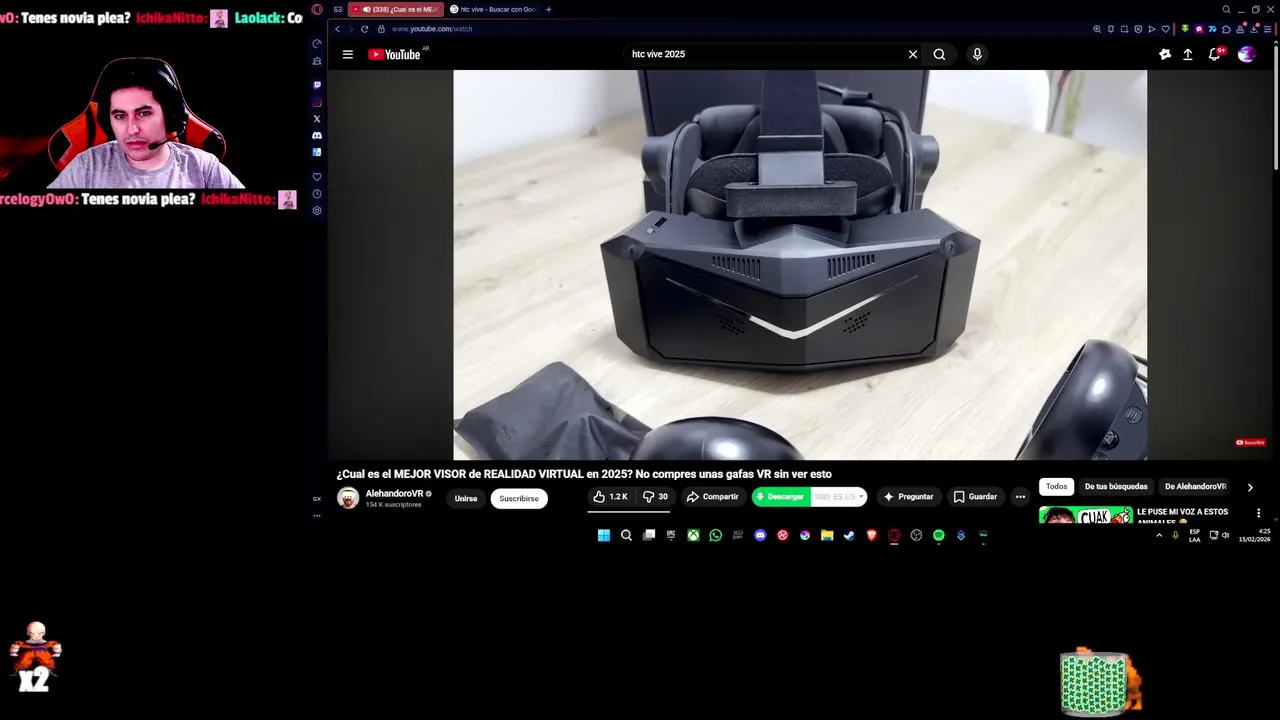
Task: Open sidebar bookmarks heart icon
Action: point(317,177)
